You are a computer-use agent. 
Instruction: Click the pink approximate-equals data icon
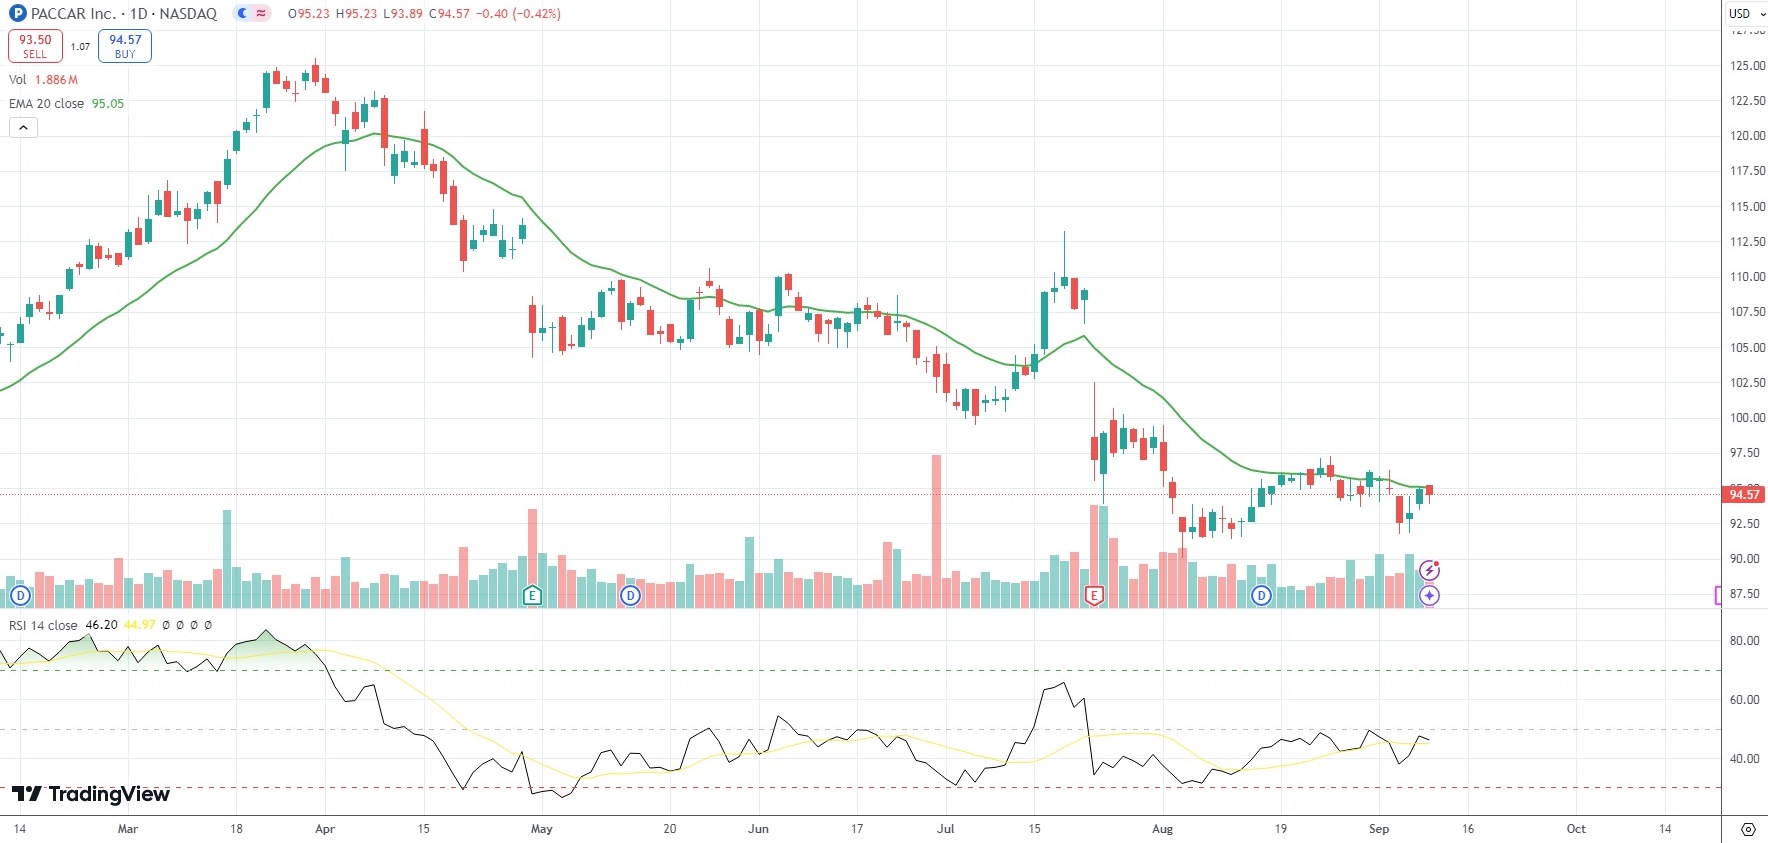261,14
